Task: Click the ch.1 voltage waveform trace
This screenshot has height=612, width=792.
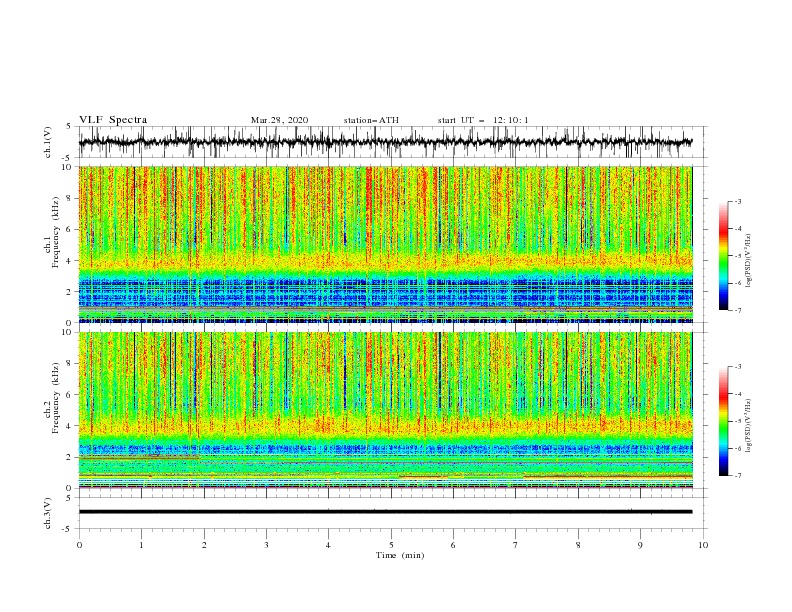Action: (x=385, y=142)
